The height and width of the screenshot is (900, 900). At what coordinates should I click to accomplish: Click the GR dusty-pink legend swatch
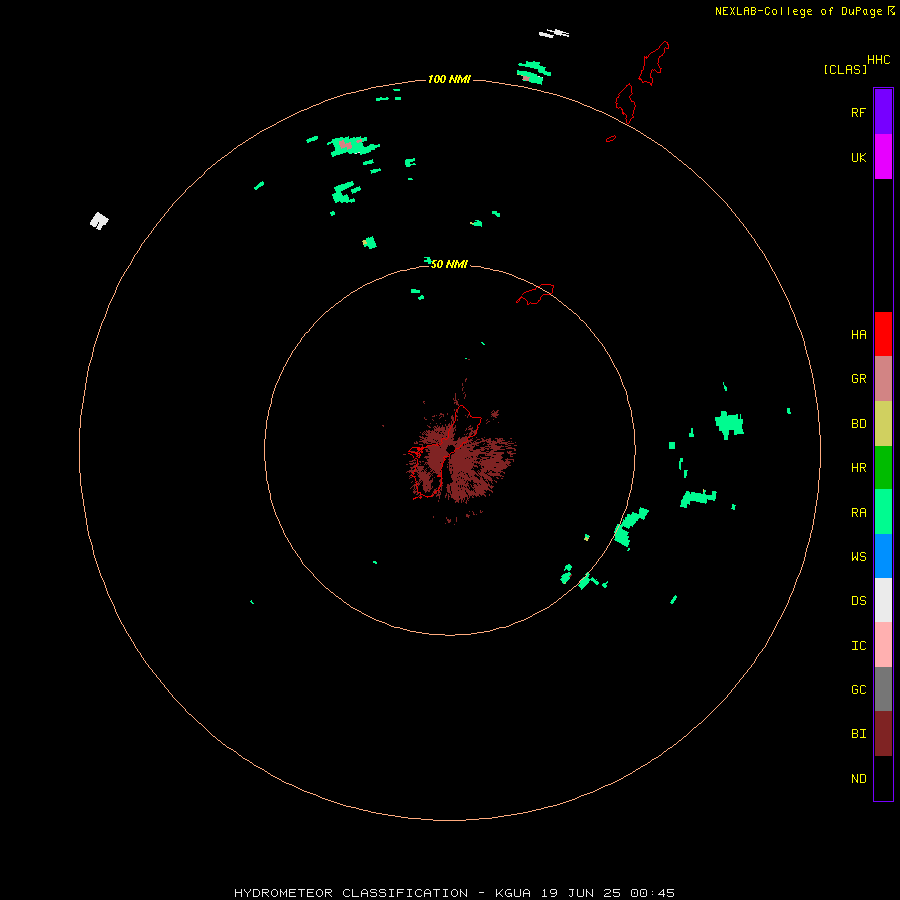(x=883, y=379)
